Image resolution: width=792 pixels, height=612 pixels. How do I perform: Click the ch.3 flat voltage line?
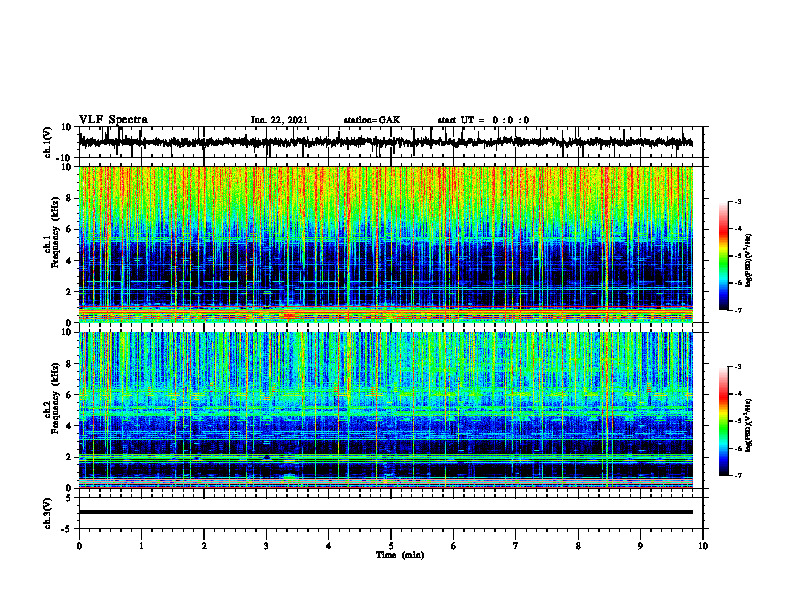click(385, 512)
